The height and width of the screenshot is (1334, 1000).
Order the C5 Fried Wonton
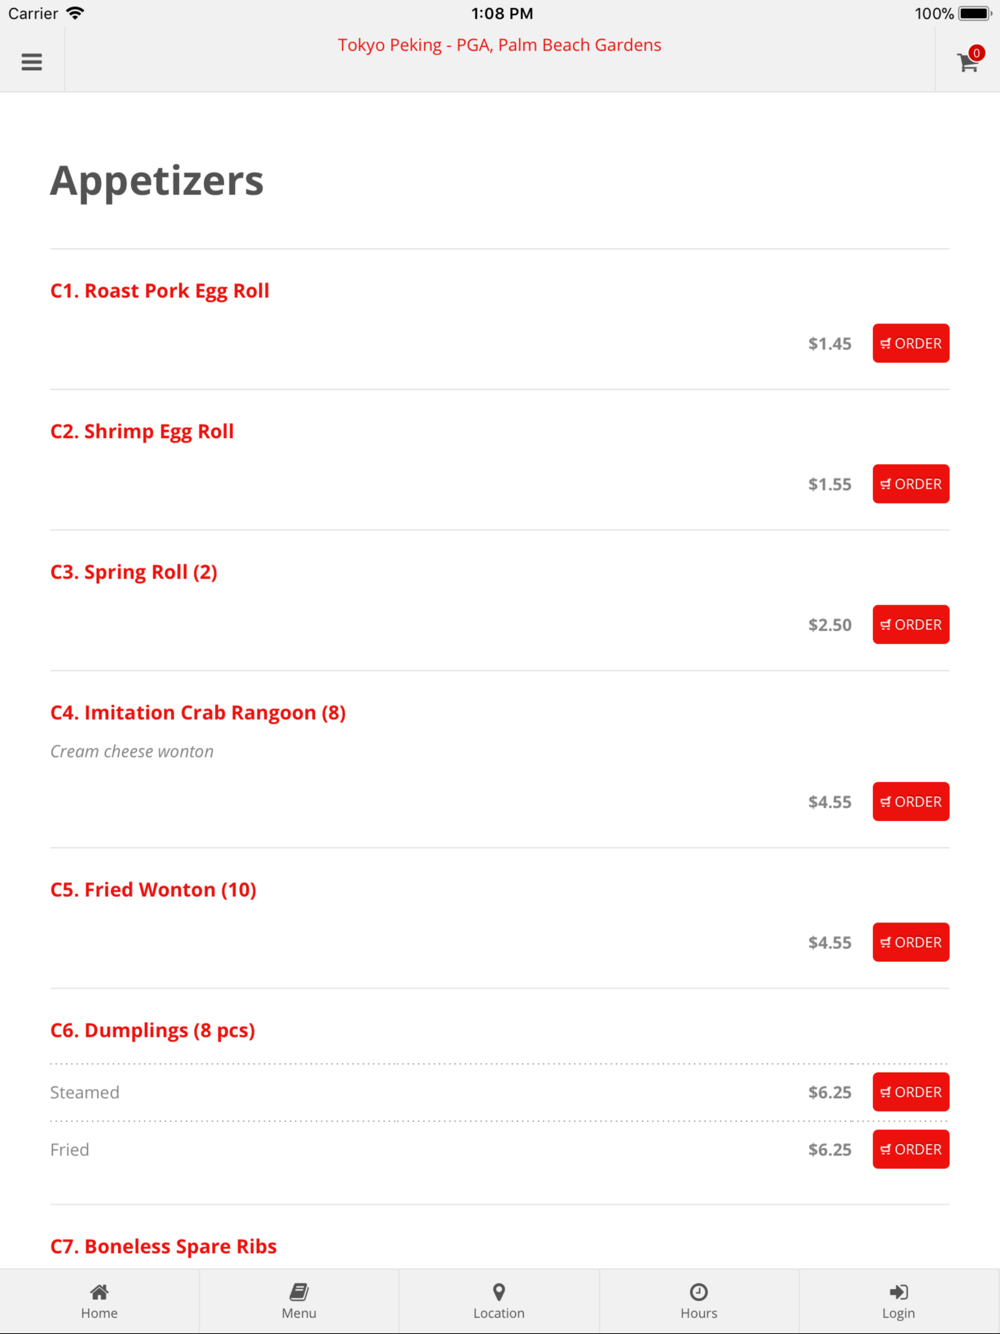911,943
